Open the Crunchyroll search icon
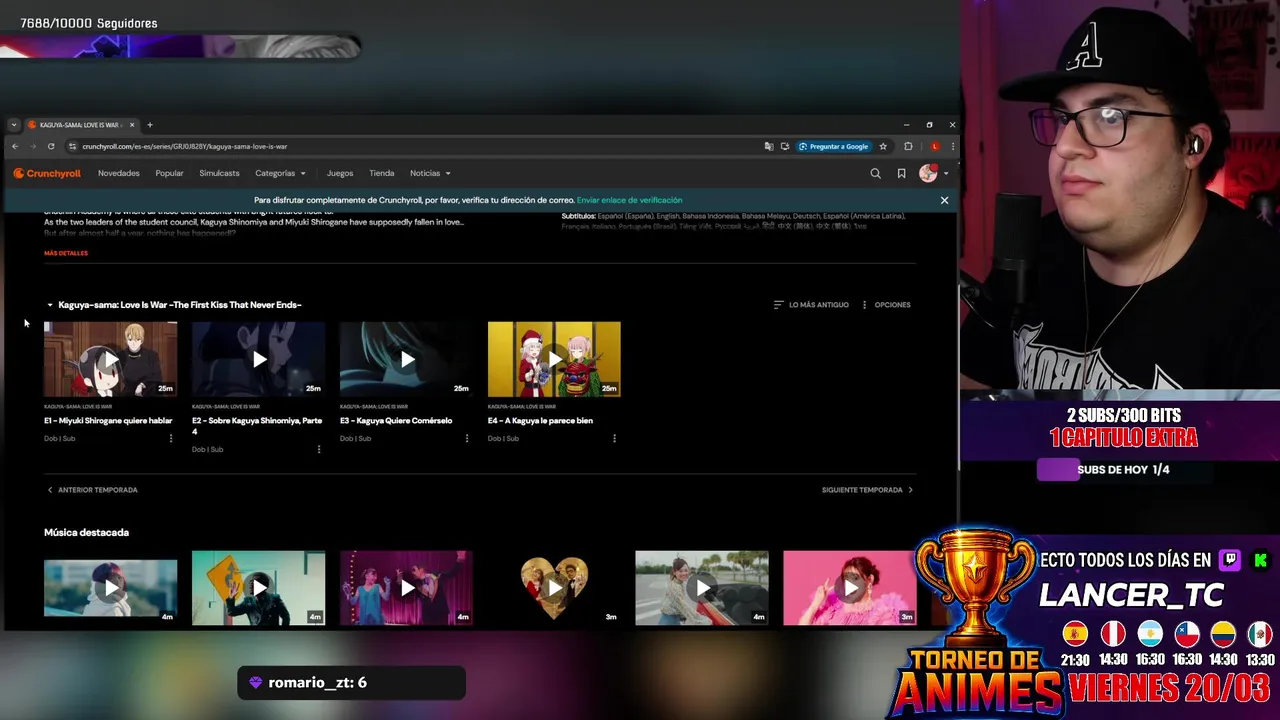 [x=875, y=173]
